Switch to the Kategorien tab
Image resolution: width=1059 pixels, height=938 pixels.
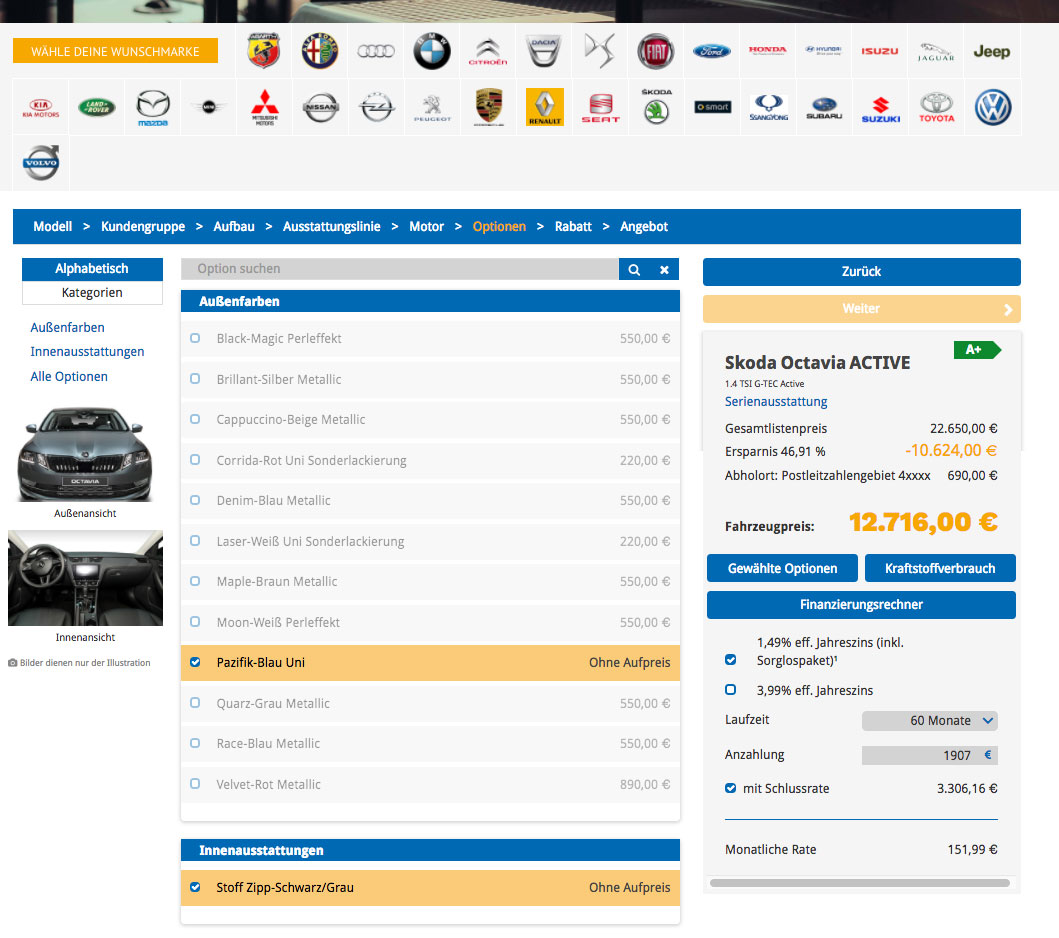[x=92, y=292]
